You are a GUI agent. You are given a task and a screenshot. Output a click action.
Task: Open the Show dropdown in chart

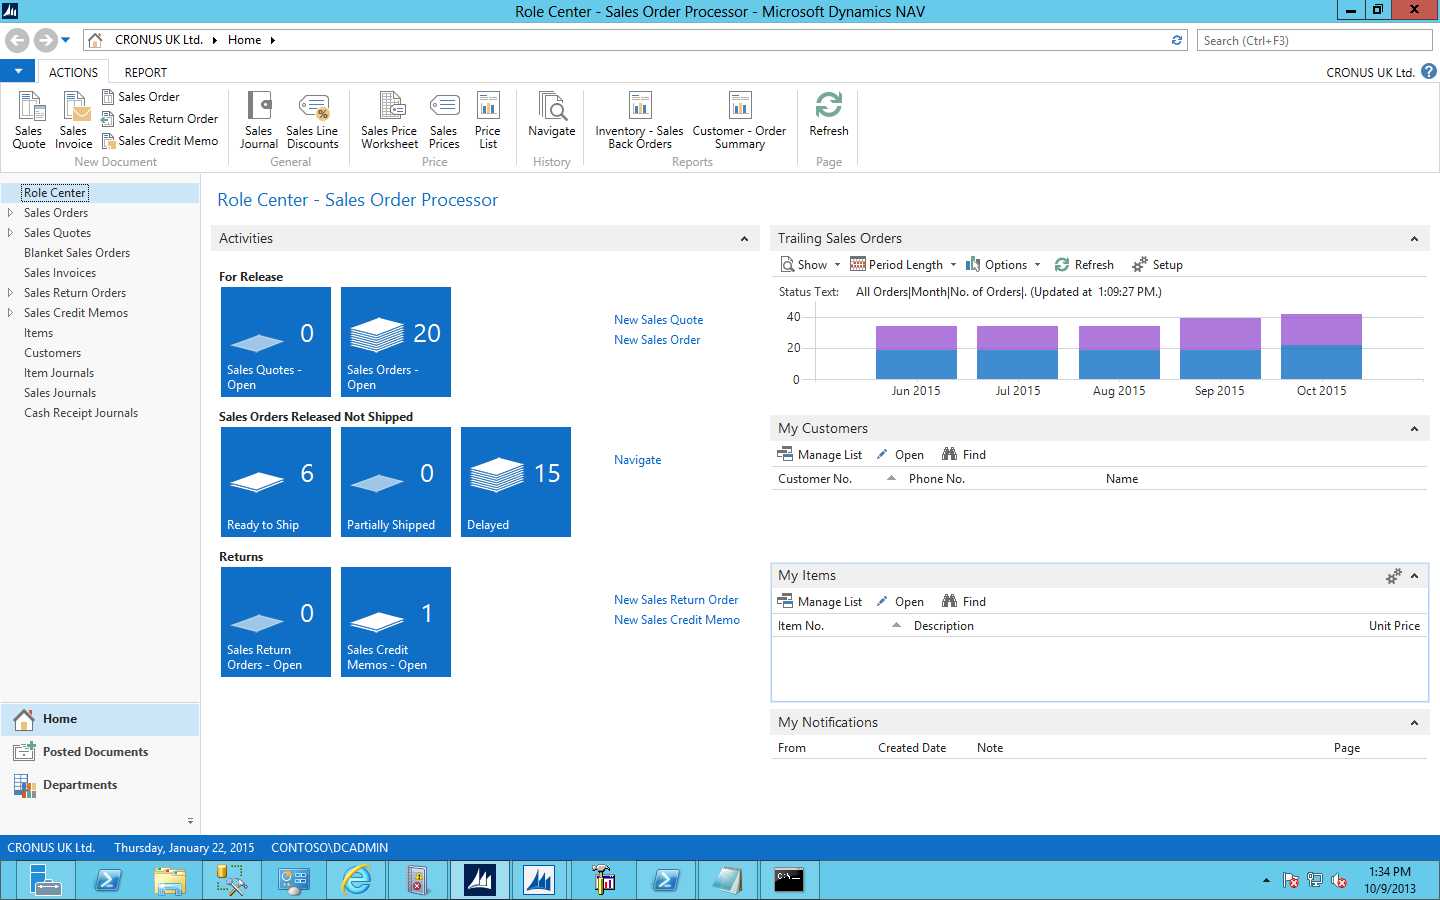(x=810, y=265)
